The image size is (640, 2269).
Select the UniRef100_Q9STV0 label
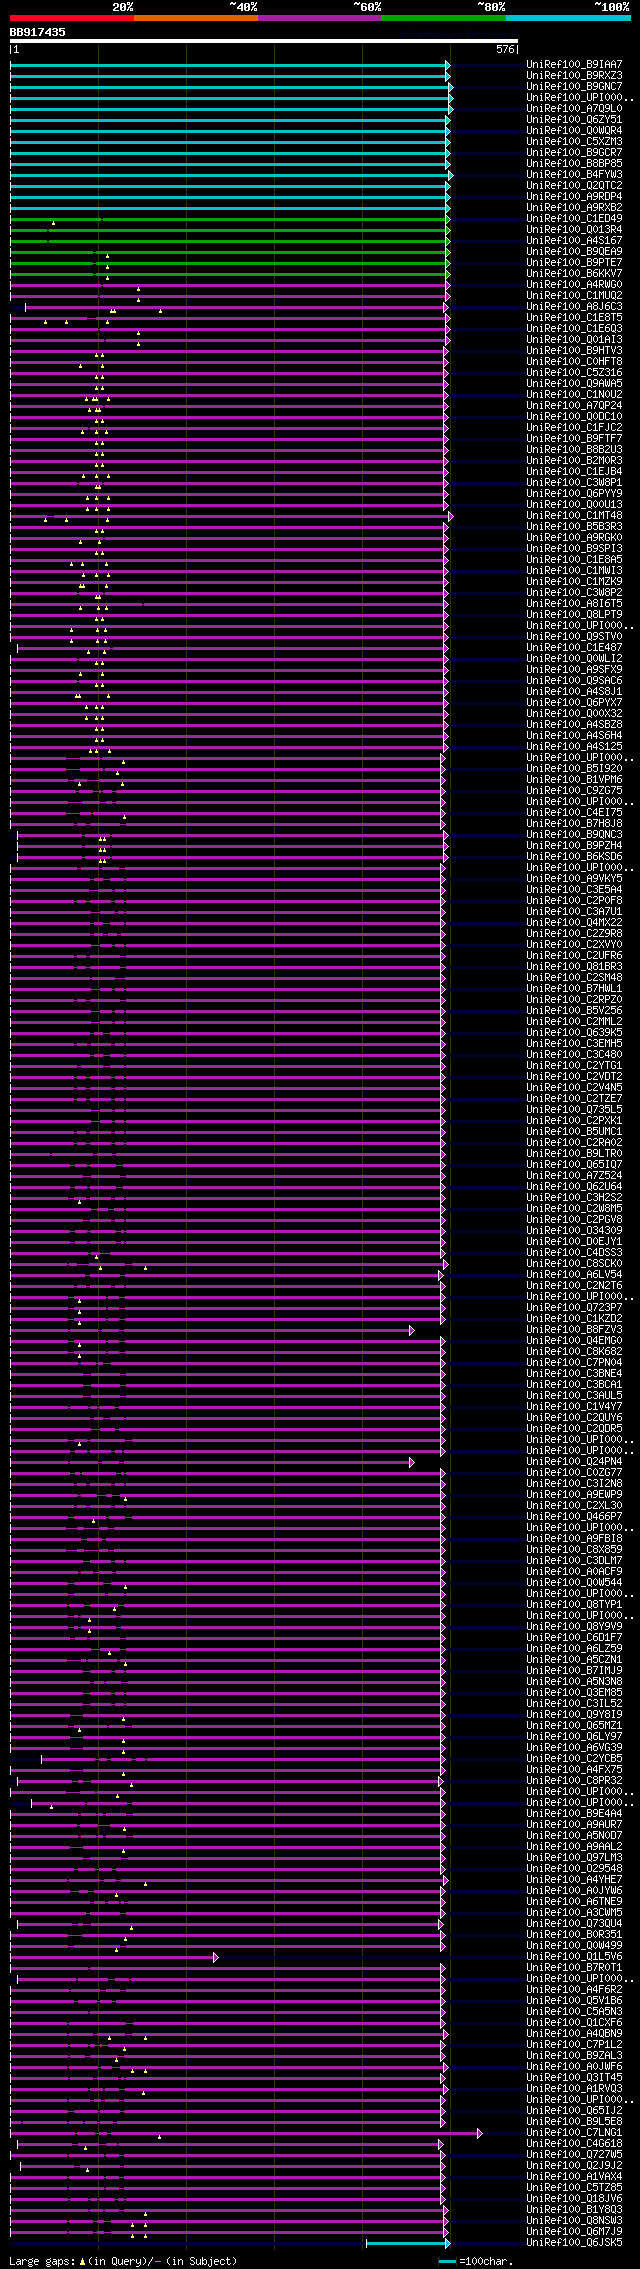[x=574, y=636]
